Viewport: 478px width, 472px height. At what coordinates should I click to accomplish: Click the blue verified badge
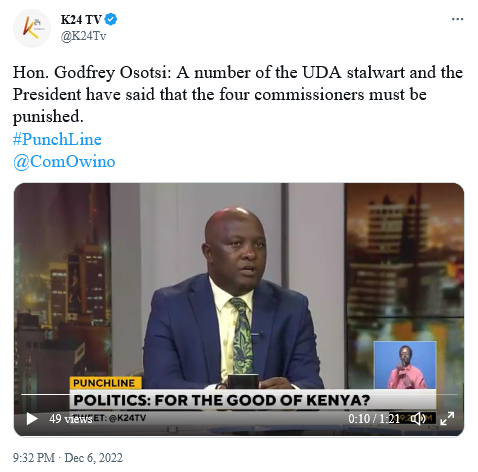click(x=111, y=19)
